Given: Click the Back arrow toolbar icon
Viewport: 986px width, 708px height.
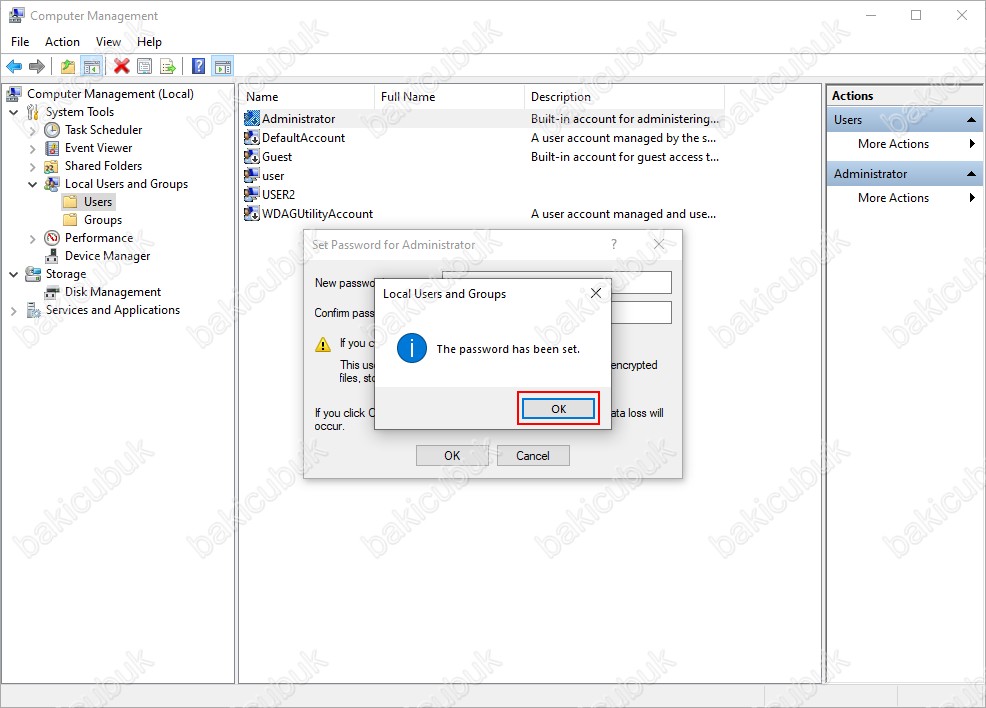Looking at the screenshot, I should pos(14,66).
